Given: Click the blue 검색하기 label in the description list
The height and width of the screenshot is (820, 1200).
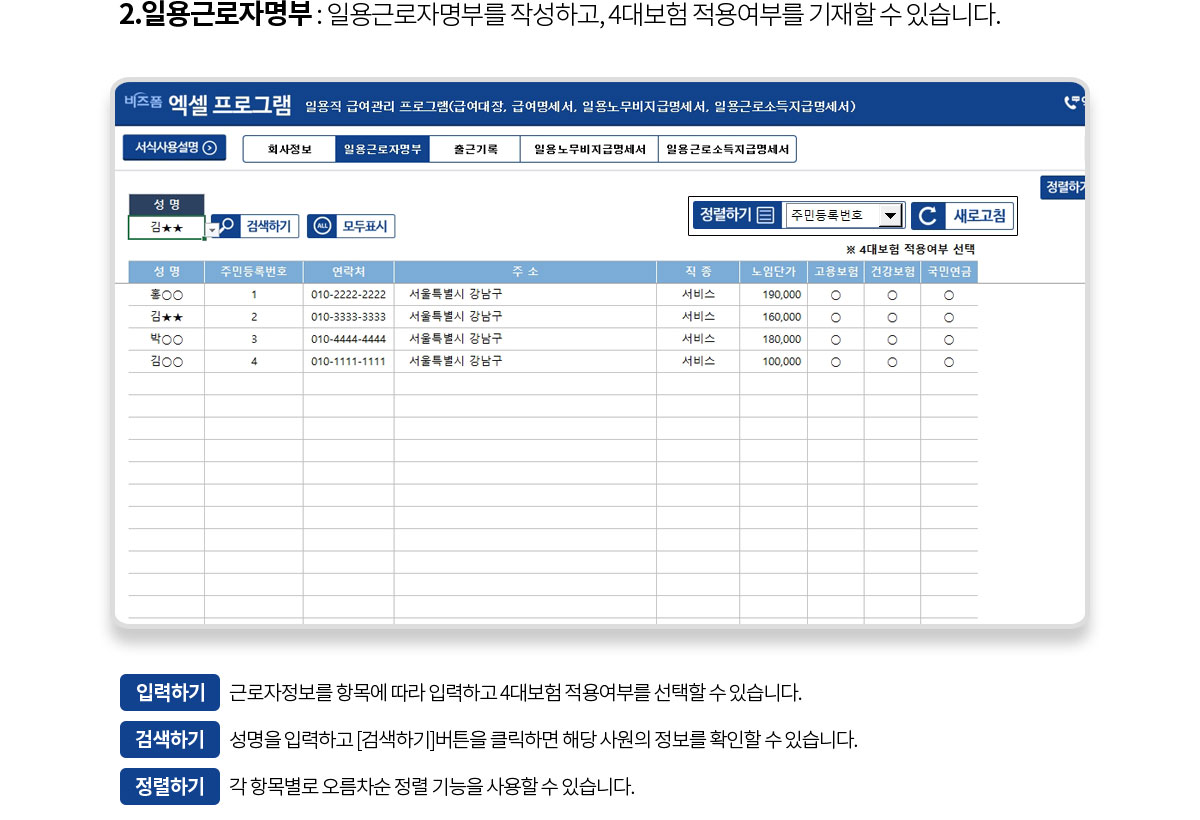Looking at the screenshot, I should pos(170,740).
